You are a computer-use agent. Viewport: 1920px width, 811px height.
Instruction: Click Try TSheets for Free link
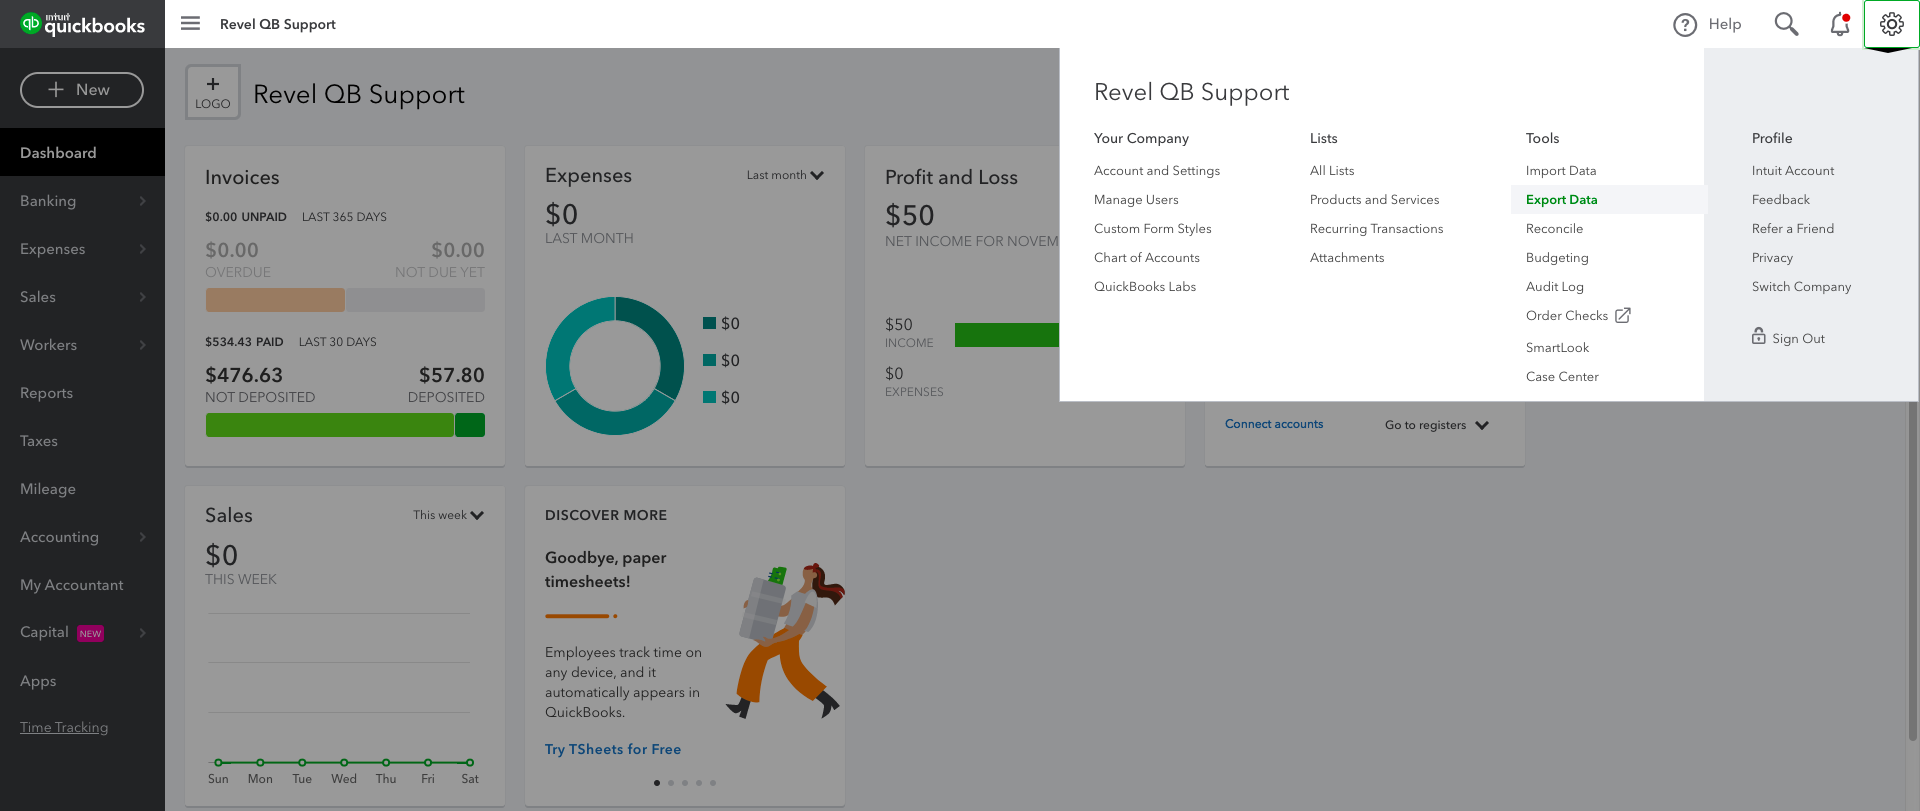click(x=613, y=749)
